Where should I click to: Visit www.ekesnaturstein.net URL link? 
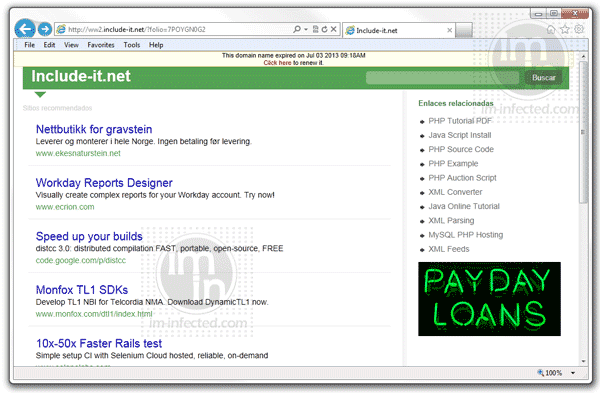pos(78,153)
